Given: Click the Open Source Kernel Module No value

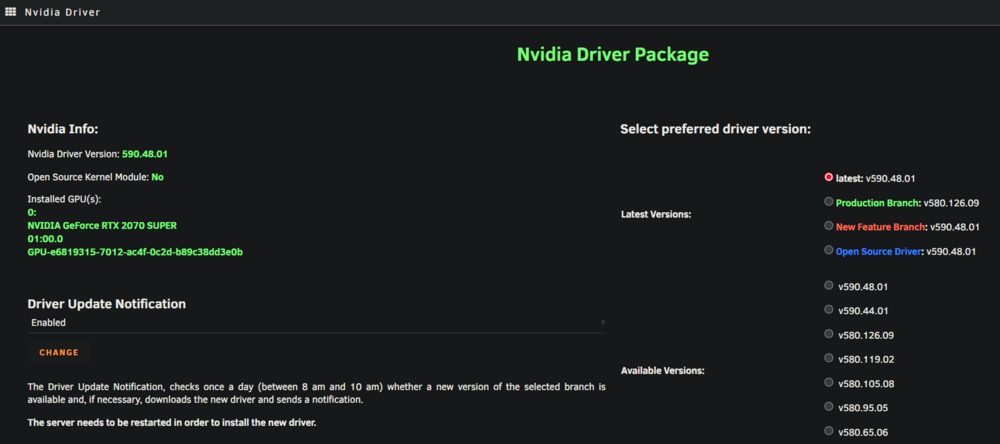Looking at the screenshot, I should pos(158,177).
